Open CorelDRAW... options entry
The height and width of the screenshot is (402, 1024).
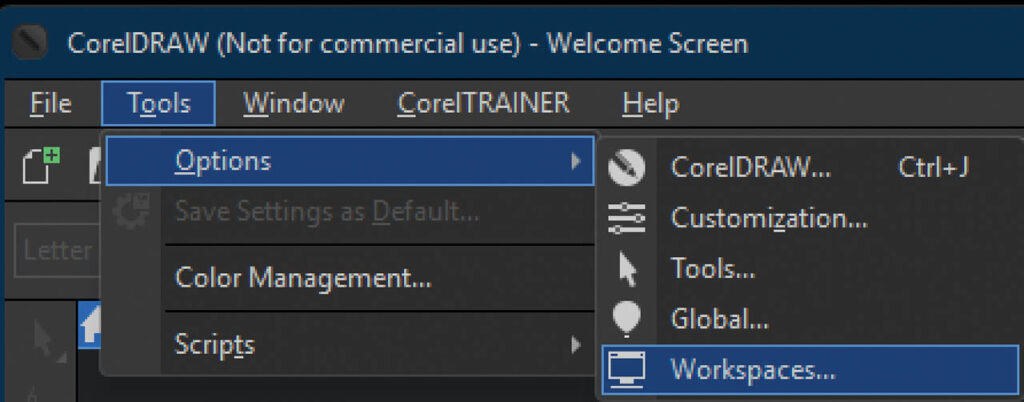click(810, 168)
